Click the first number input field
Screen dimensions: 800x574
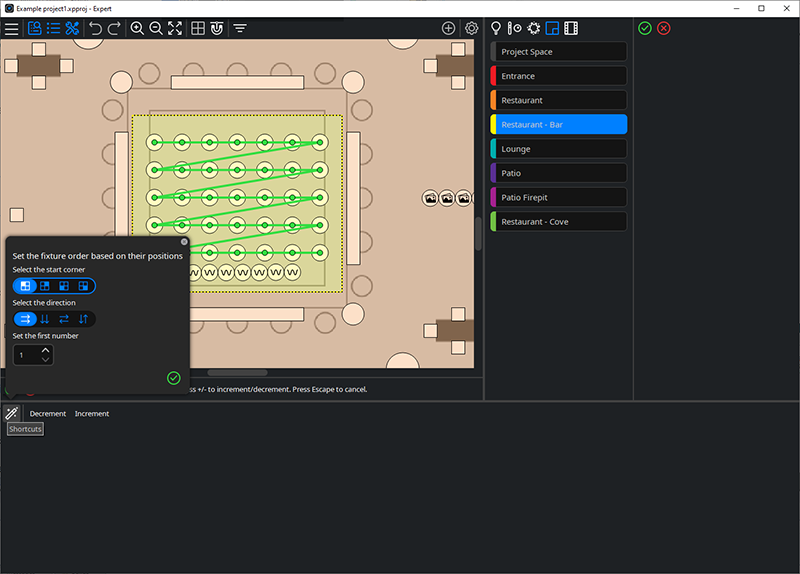point(26,355)
